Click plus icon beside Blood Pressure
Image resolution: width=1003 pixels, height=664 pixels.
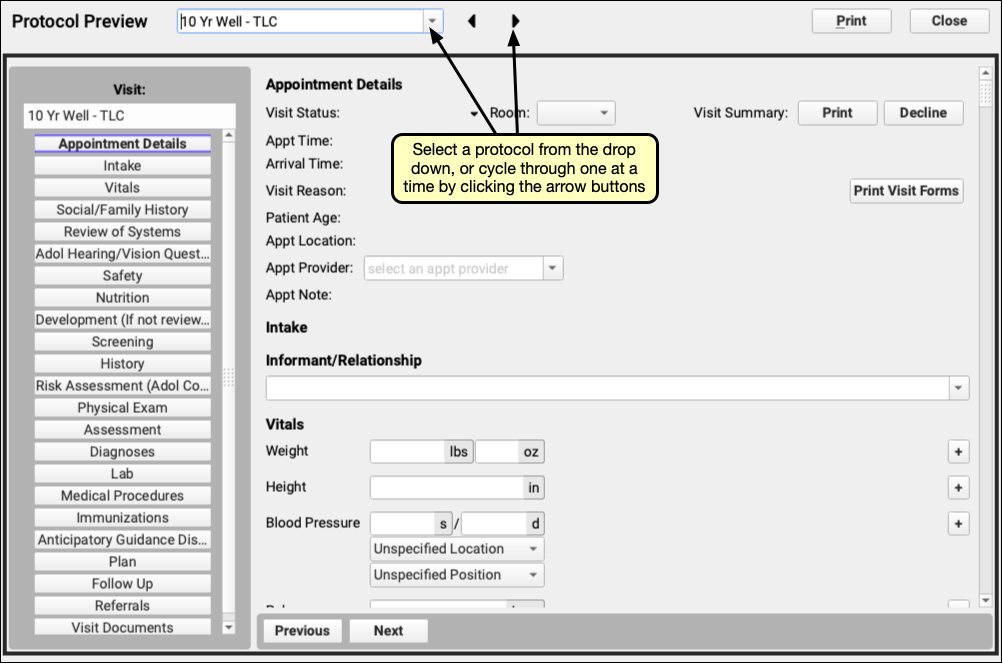(x=958, y=524)
